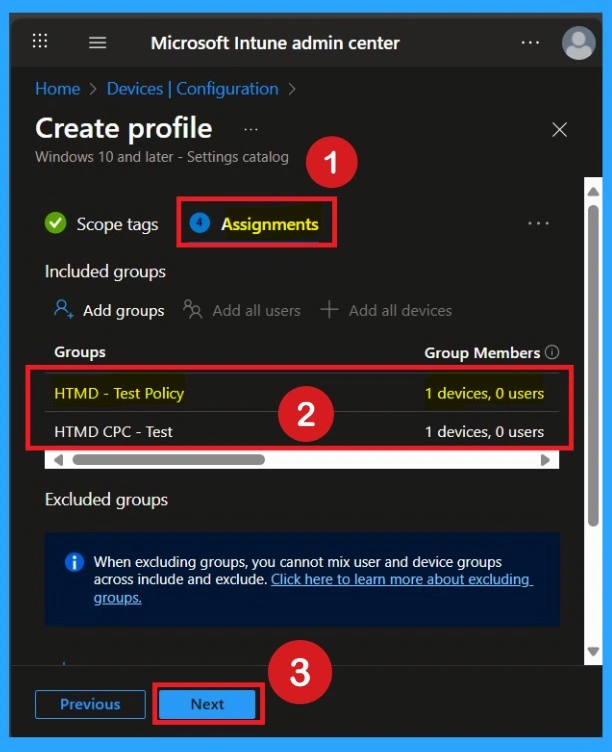612x752 pixels.
Task: Open the hamburger navigation menu
Action: (97, 43)
